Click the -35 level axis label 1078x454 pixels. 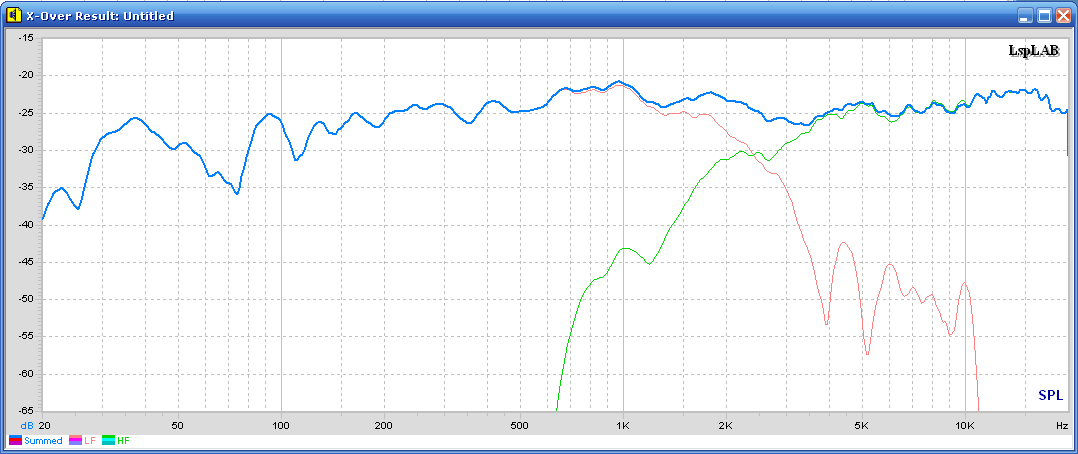pyautogui.click(x=26, y=187)
